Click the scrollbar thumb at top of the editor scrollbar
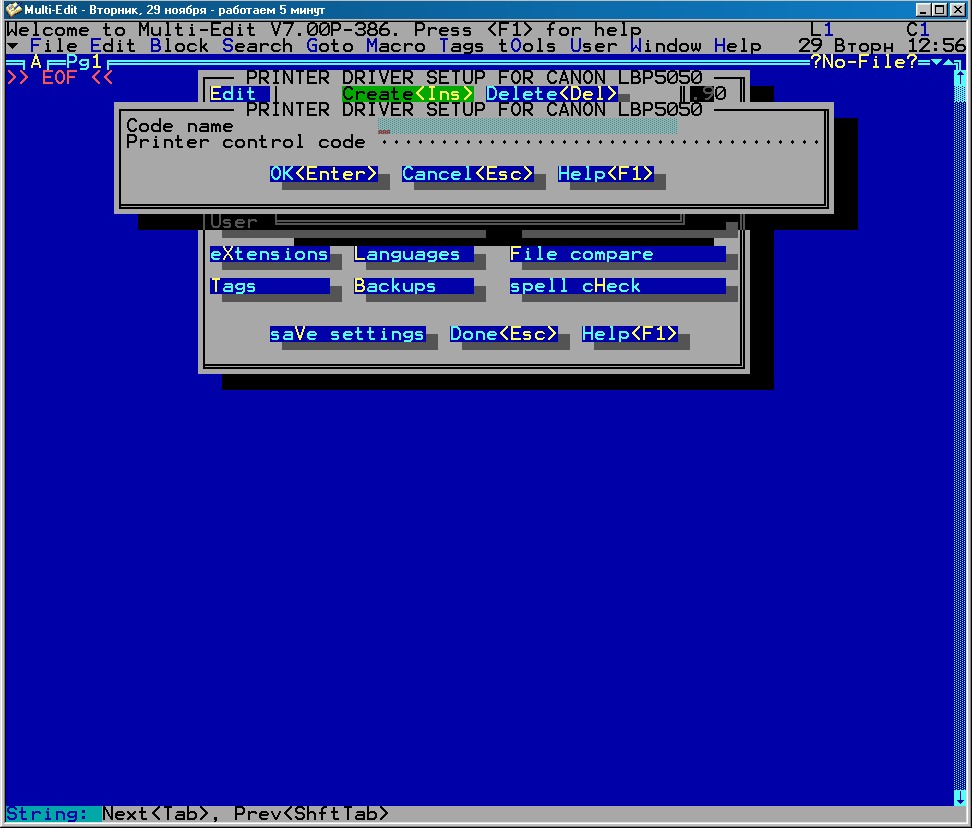Image resolution: width=972 pixels, height=828 pixels. 960,94
